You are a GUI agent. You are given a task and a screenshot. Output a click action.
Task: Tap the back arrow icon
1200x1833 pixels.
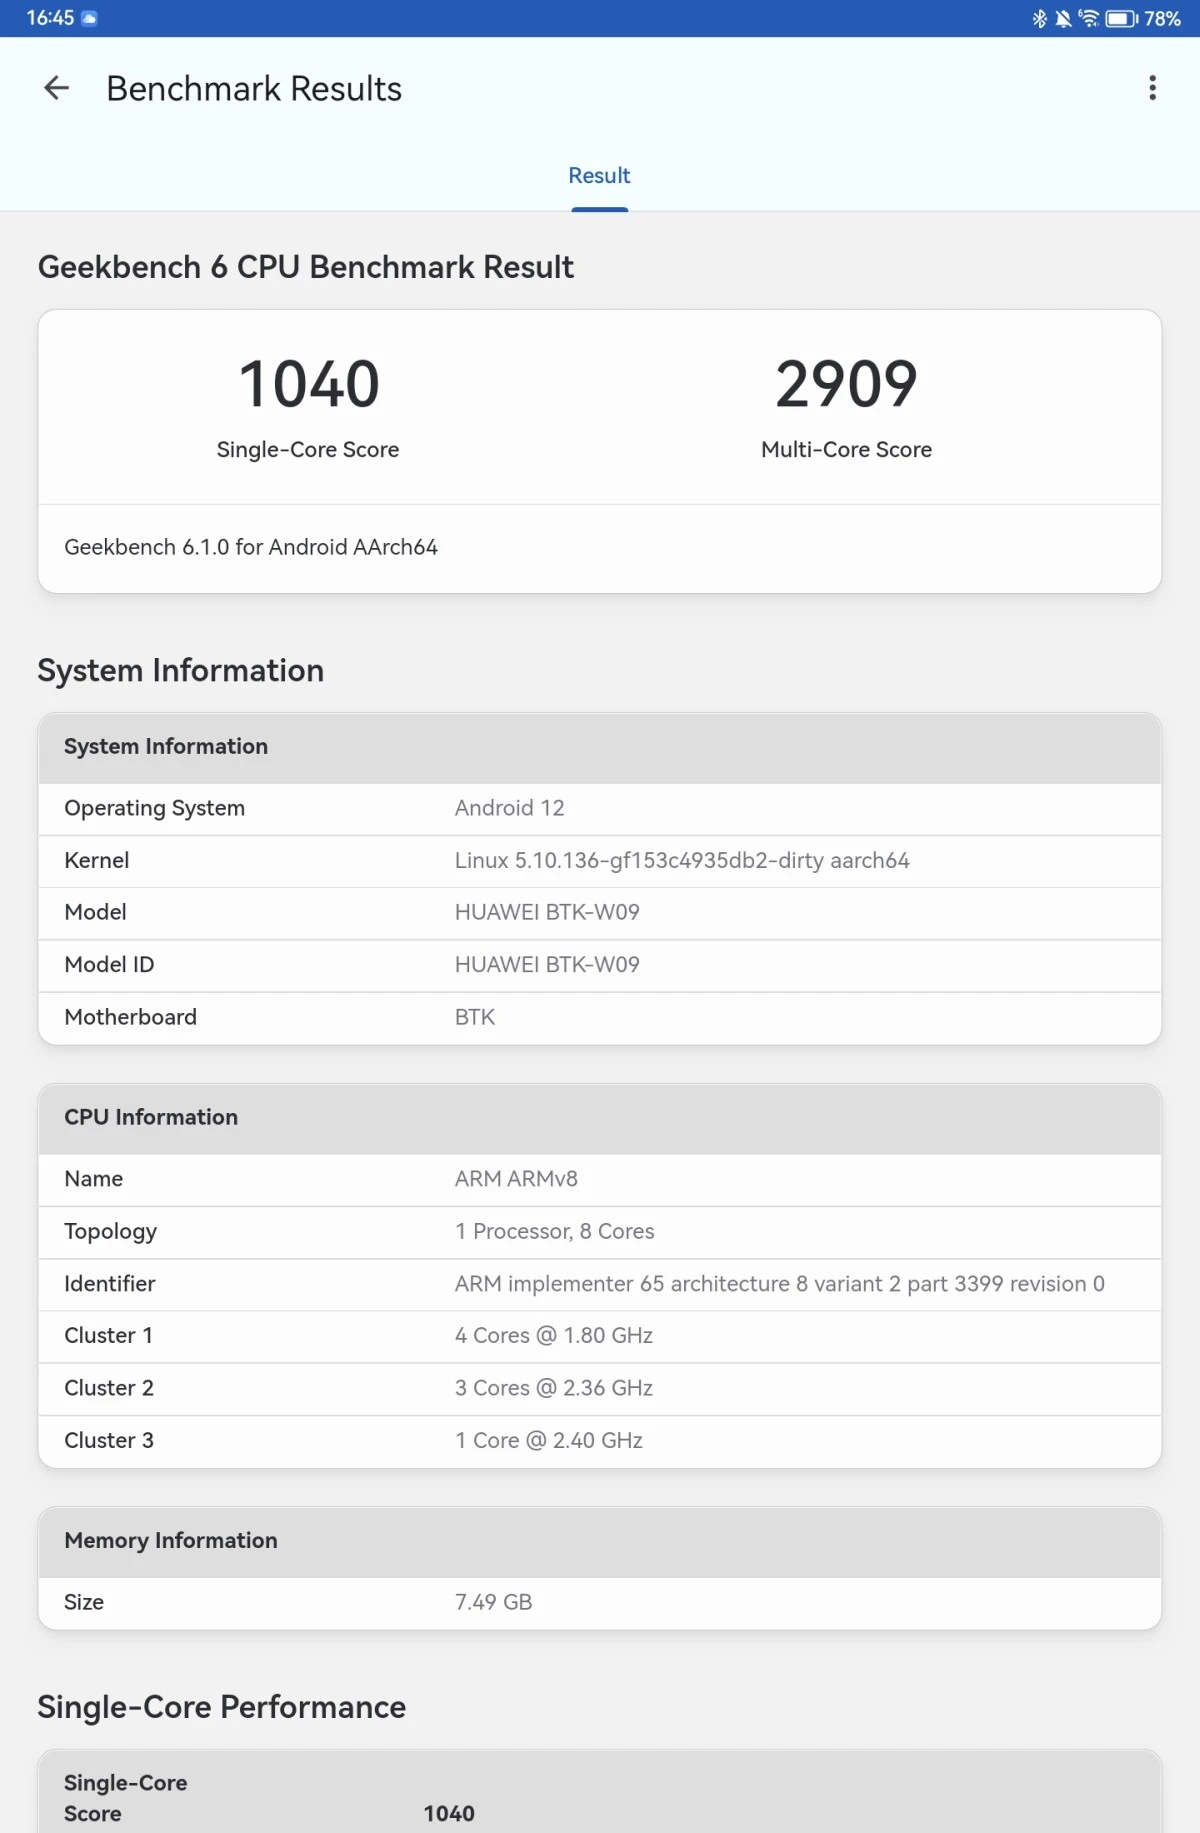tap(57, 88)
